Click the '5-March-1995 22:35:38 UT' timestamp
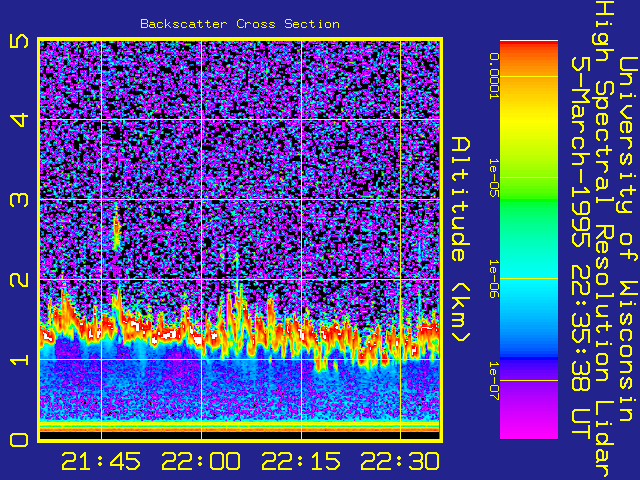The image size is (640, 480). click(x=581, y=247)
